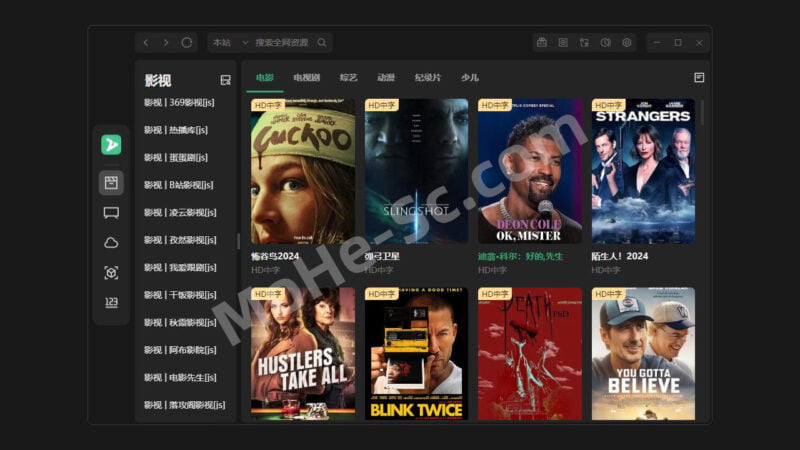The image size is (800, 450).
Task: Select source 影视 | 干饭影视[js]
Action: 180,295
